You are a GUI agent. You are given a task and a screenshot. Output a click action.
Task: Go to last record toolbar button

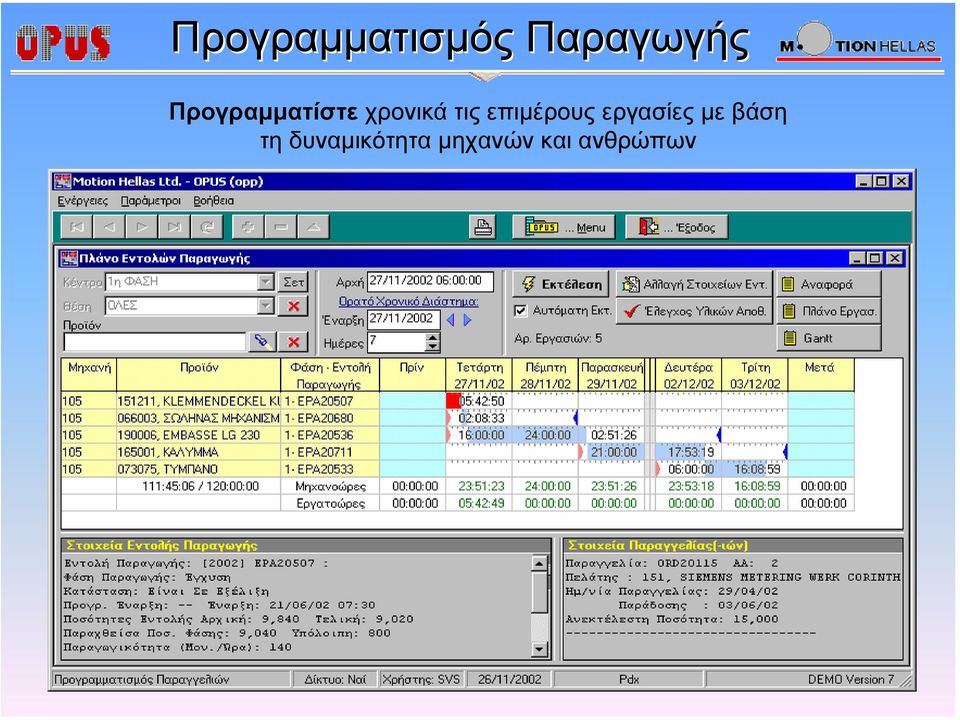pyautogui.click(x=174, y=227)
